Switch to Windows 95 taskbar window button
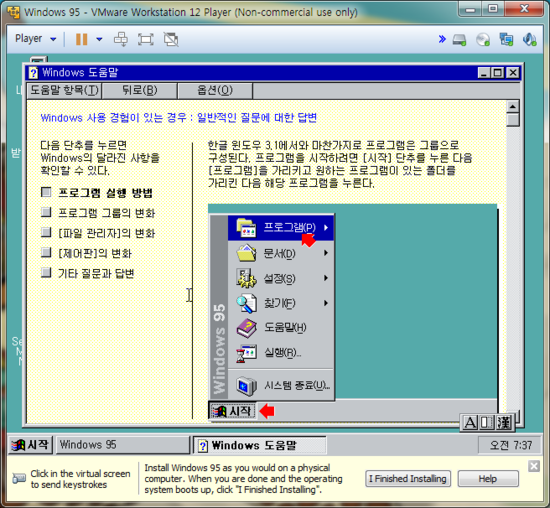The width and height of the screenshot is (550, 508). [x=123, y=445]
